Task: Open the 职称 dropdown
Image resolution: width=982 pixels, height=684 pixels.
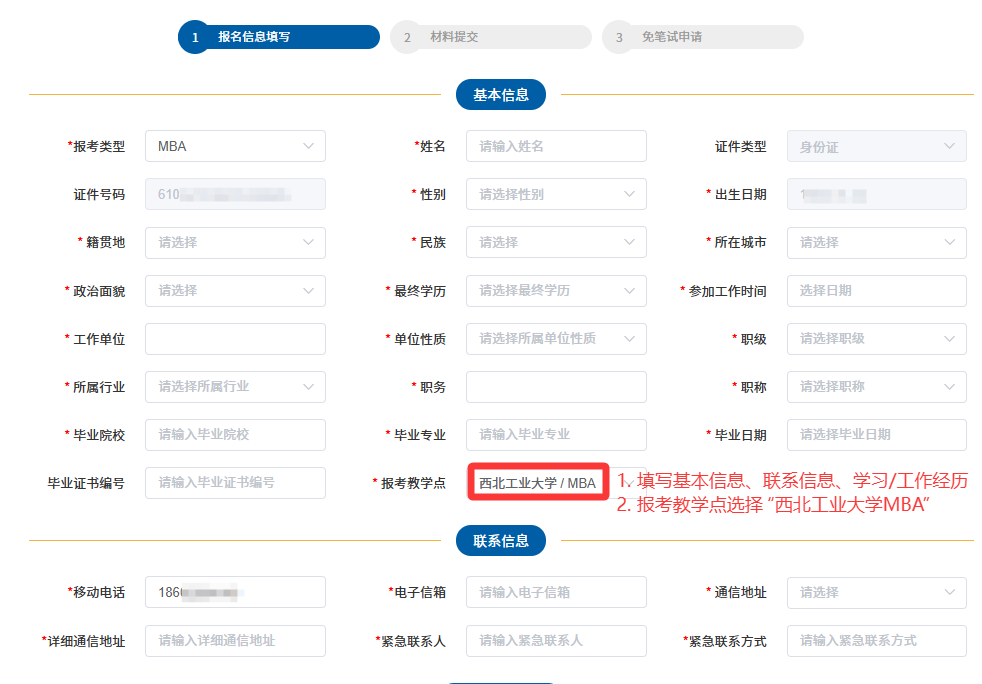Action: 875,386
